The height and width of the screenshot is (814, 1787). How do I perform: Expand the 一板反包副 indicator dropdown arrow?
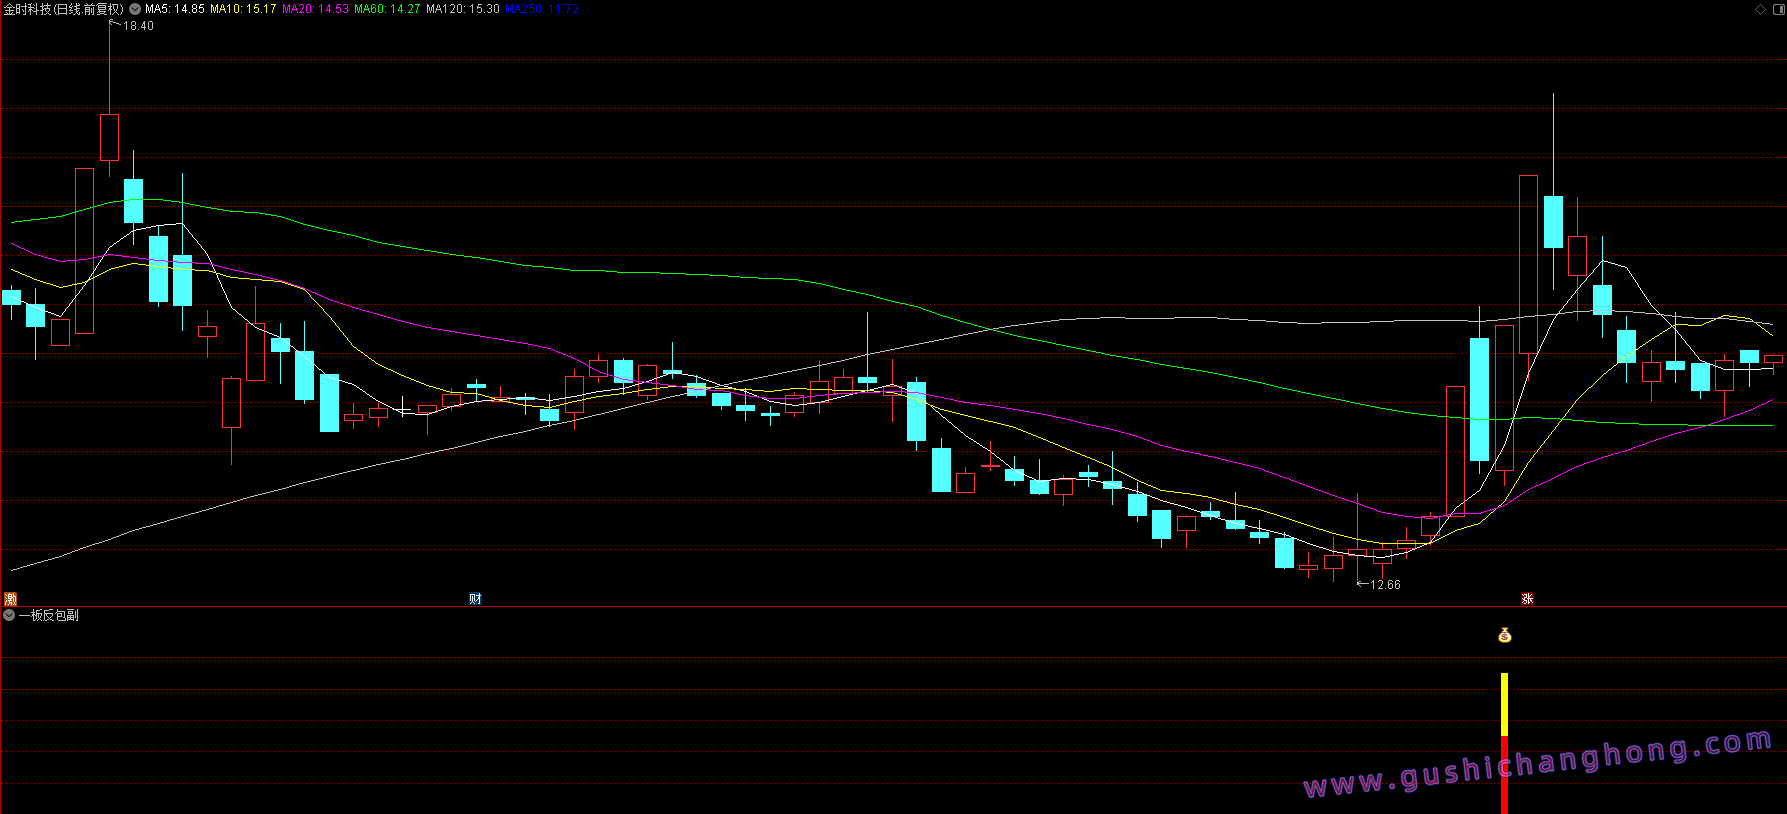coord(9,615)
